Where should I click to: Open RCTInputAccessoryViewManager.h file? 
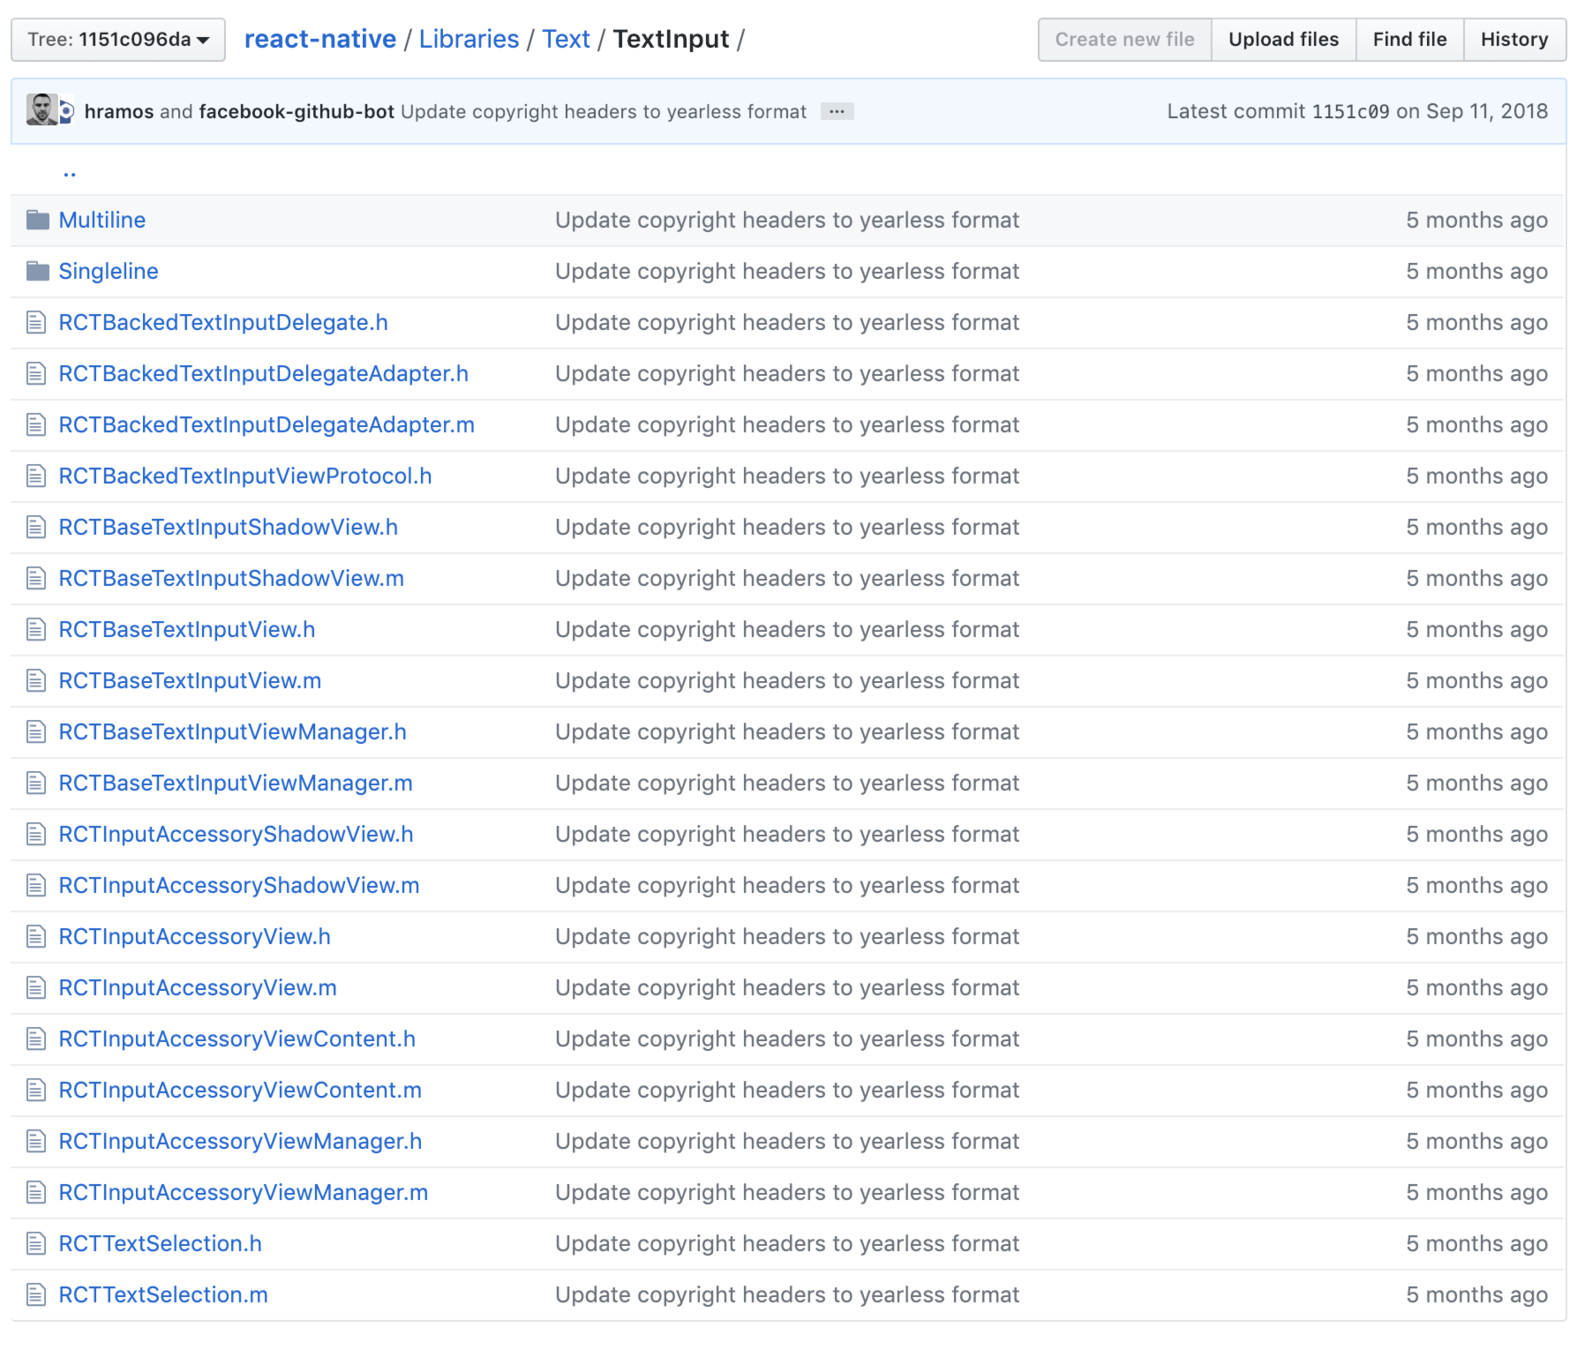pyautogui.click(x=240, y=1141)
